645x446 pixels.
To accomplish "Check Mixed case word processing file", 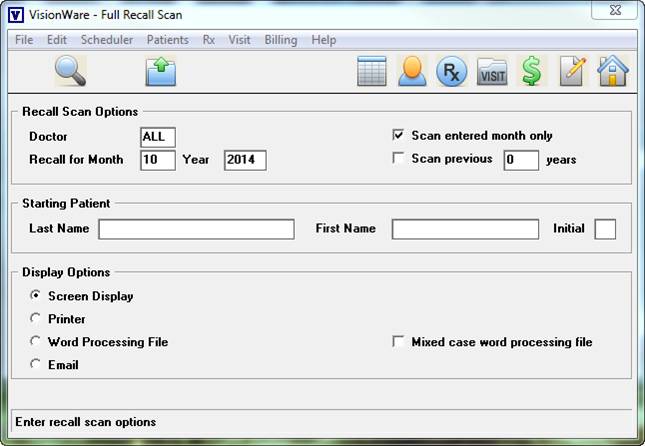I will coord(398,341).
